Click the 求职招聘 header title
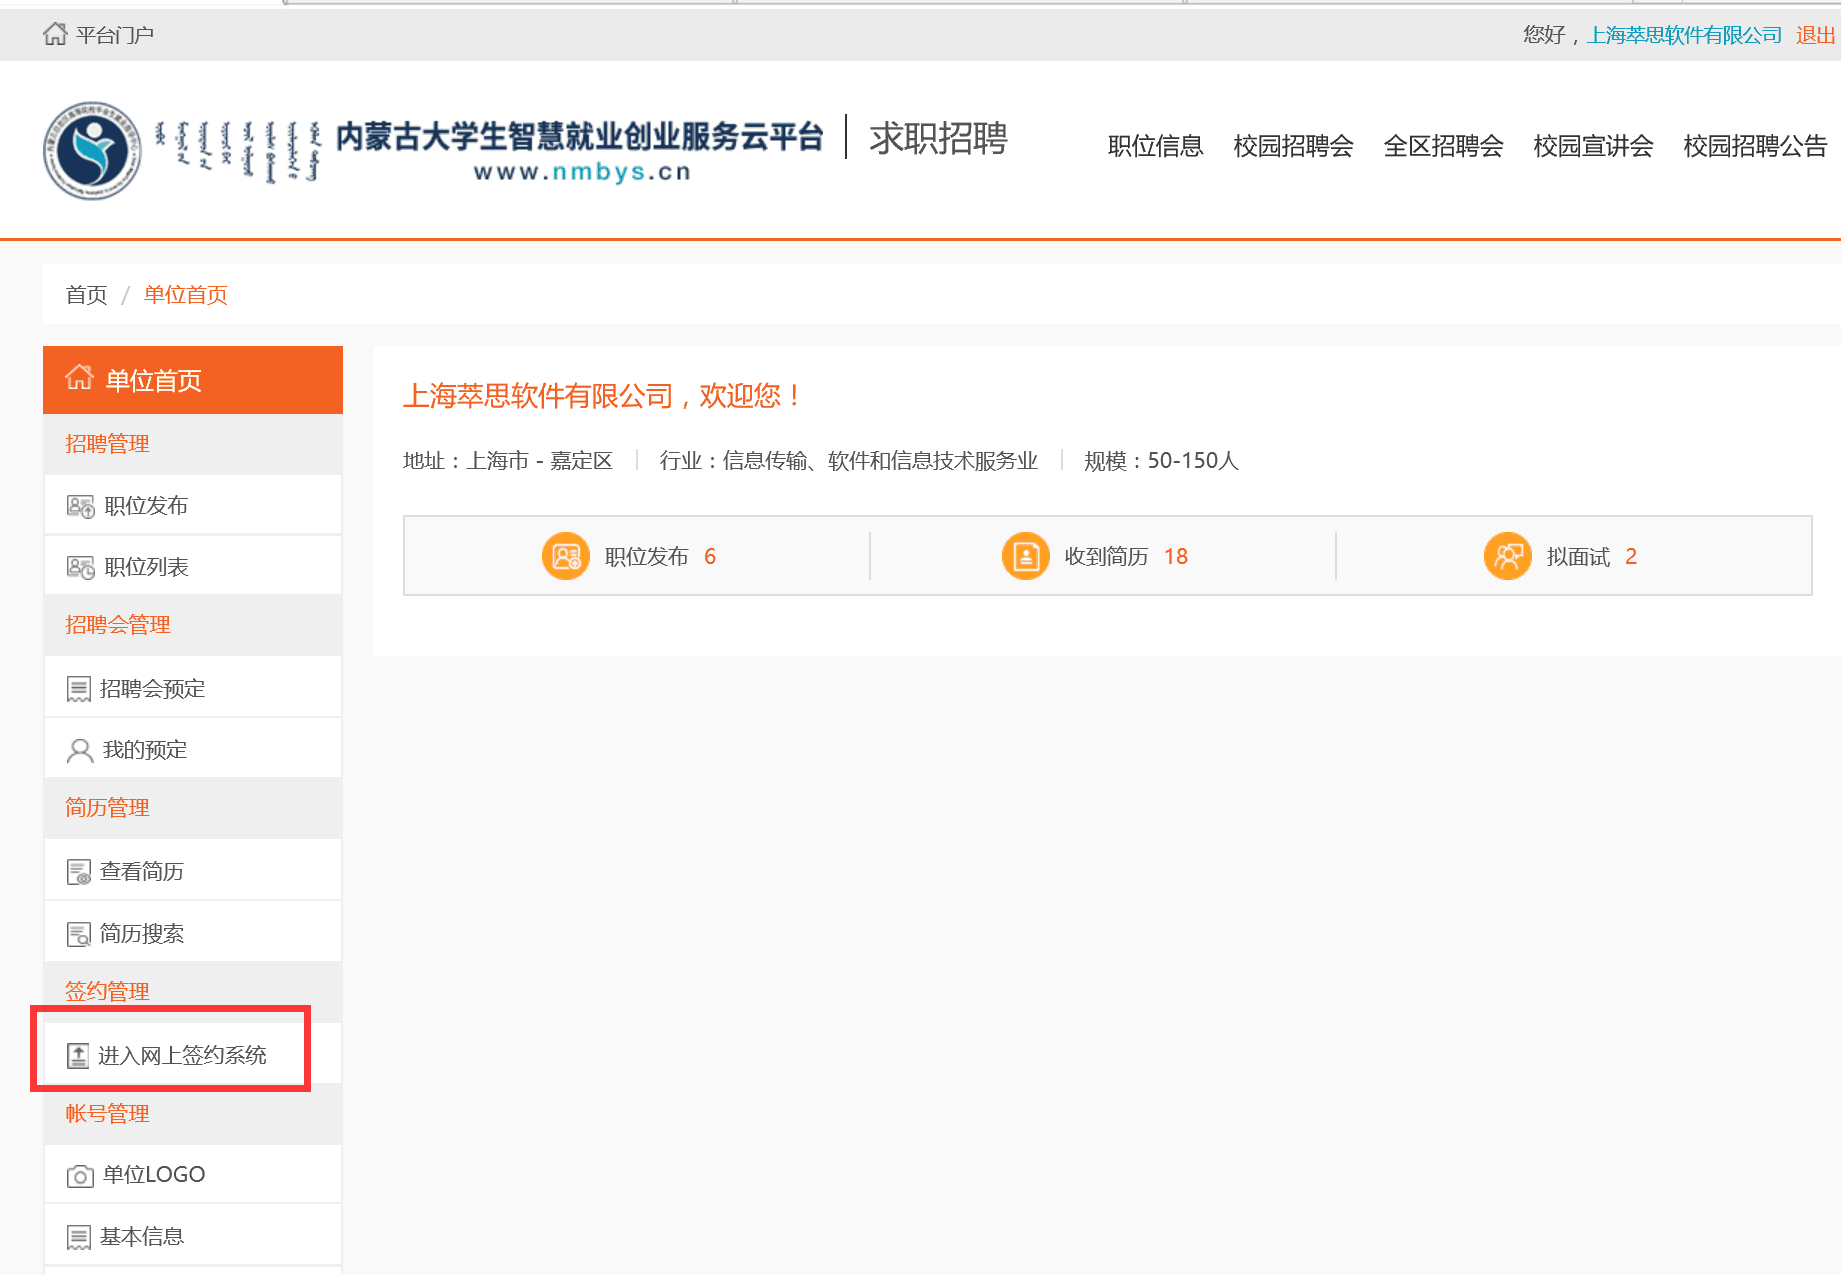The height and width of the screenshot is (1275, 1841). (x=938, y=138)
